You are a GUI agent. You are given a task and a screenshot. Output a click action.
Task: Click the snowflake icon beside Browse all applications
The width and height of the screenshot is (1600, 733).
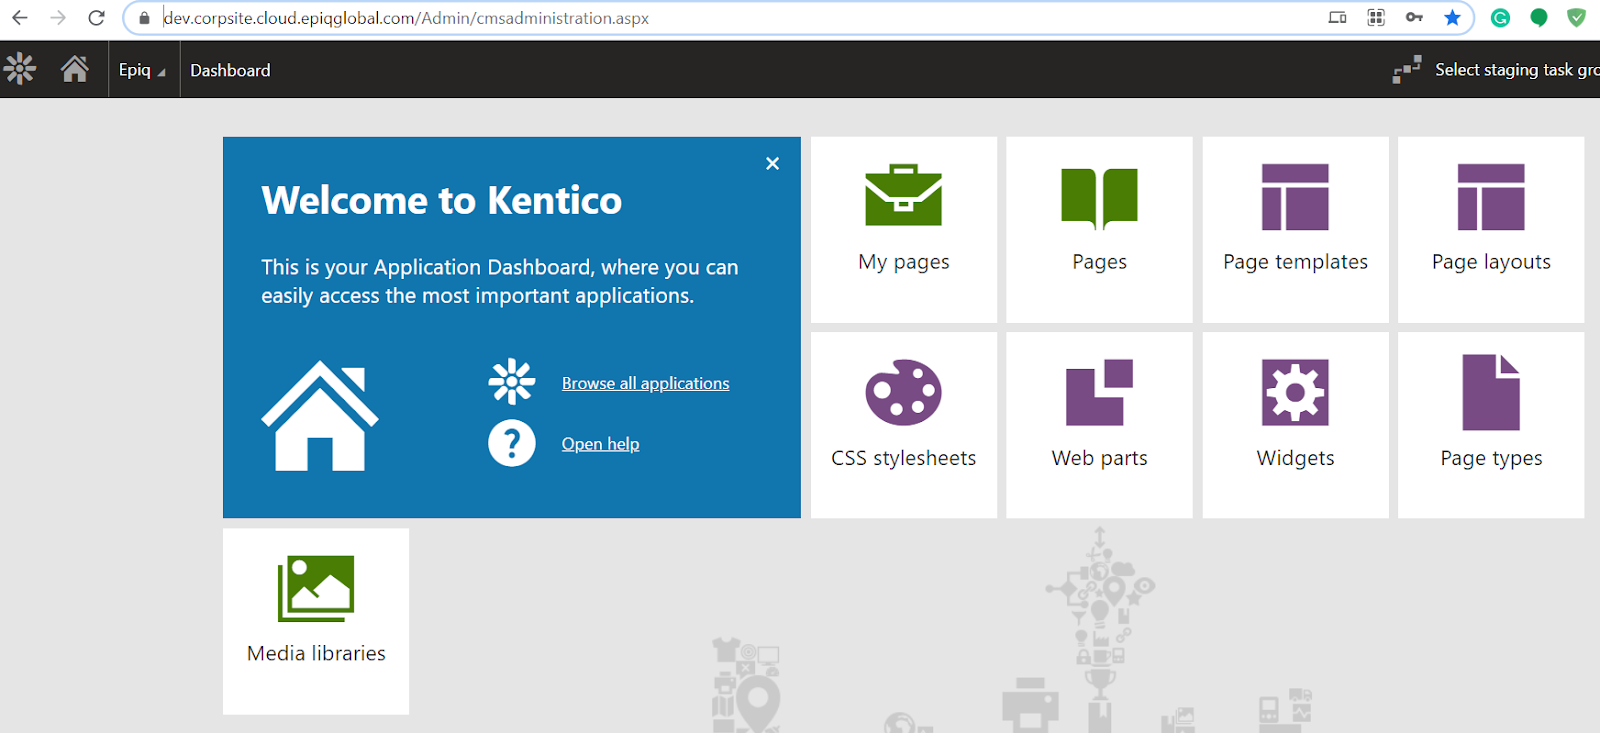[512, 382]
